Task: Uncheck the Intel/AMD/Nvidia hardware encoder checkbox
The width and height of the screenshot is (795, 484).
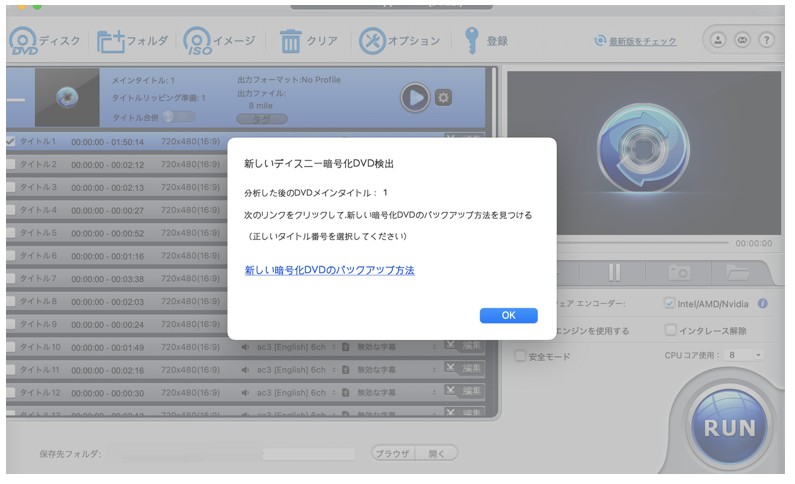Action: pos(670,303)
